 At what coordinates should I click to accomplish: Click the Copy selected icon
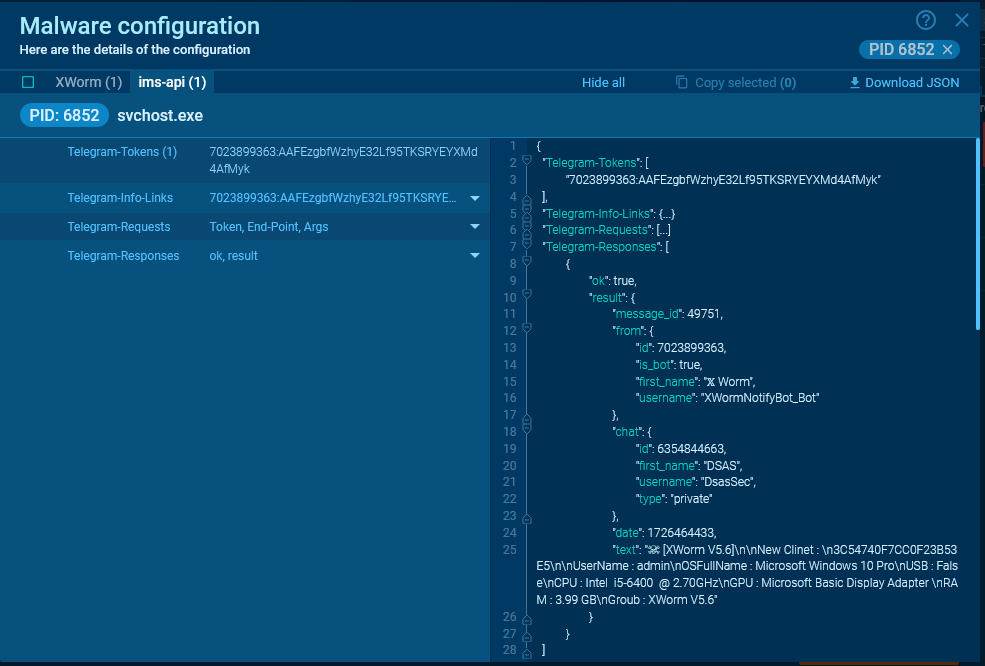pyautogui.click(x=682, y=83)
